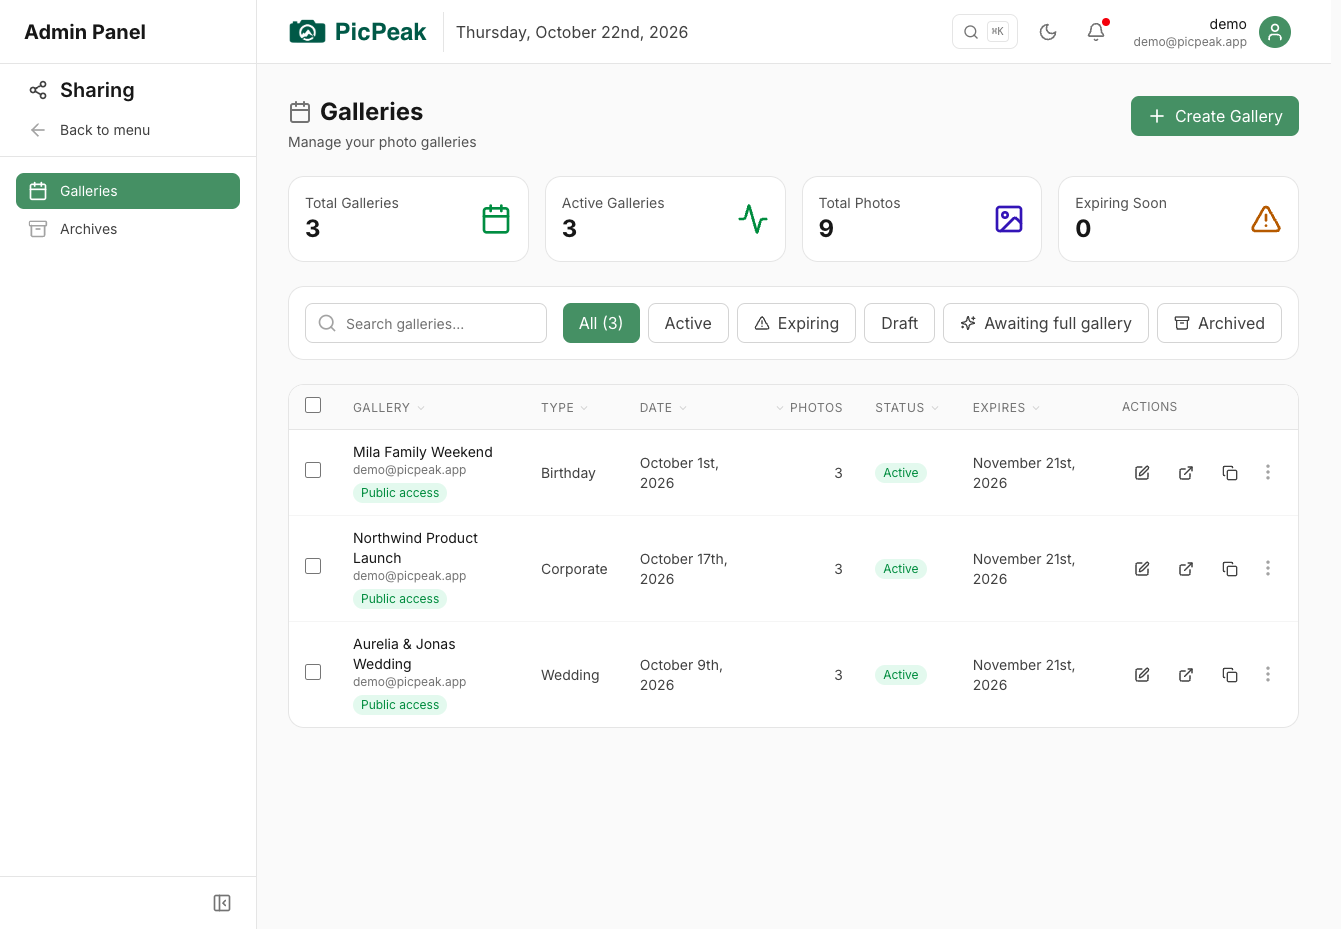Copy link for Aurelia & Jonas Wedding

pyautogui.click(x=1230, y=675)
